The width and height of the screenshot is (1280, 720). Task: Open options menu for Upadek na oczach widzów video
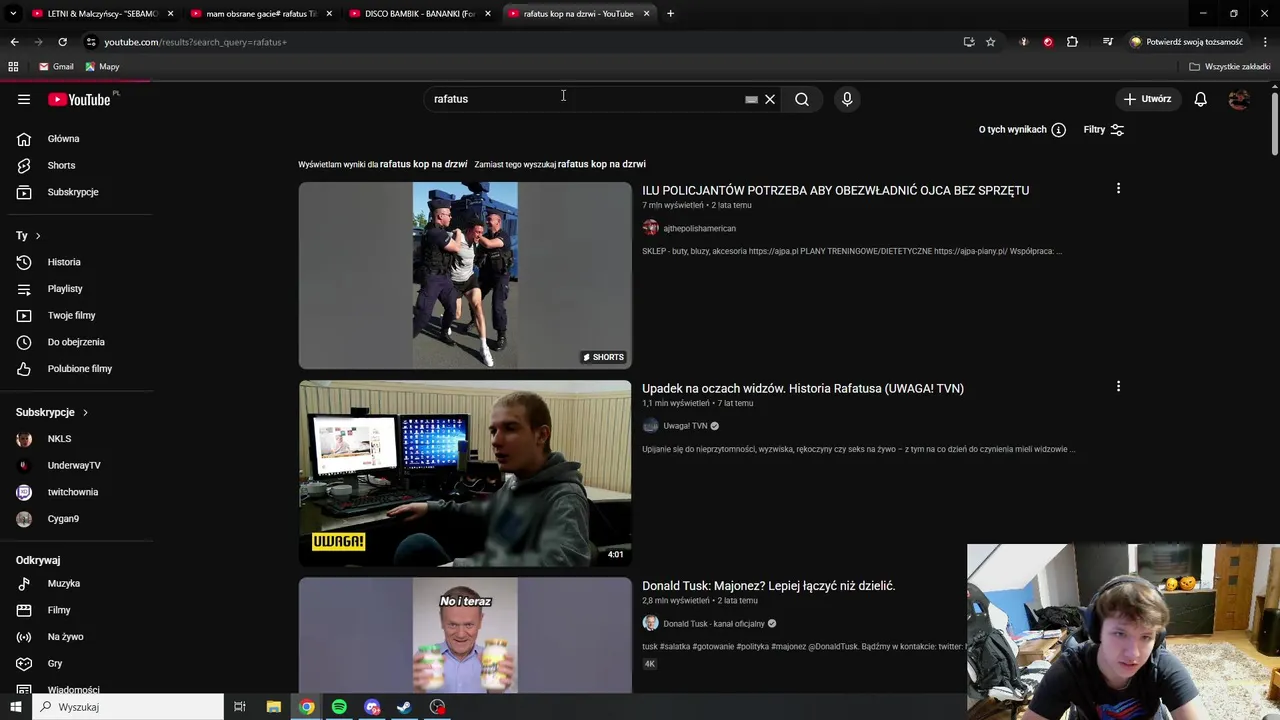1118,386
